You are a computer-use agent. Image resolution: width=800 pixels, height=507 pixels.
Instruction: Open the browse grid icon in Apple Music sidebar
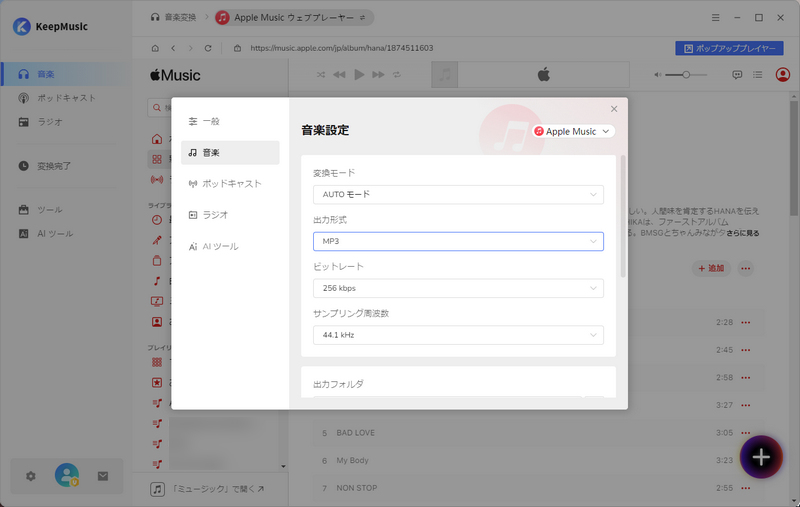(157, 159)
